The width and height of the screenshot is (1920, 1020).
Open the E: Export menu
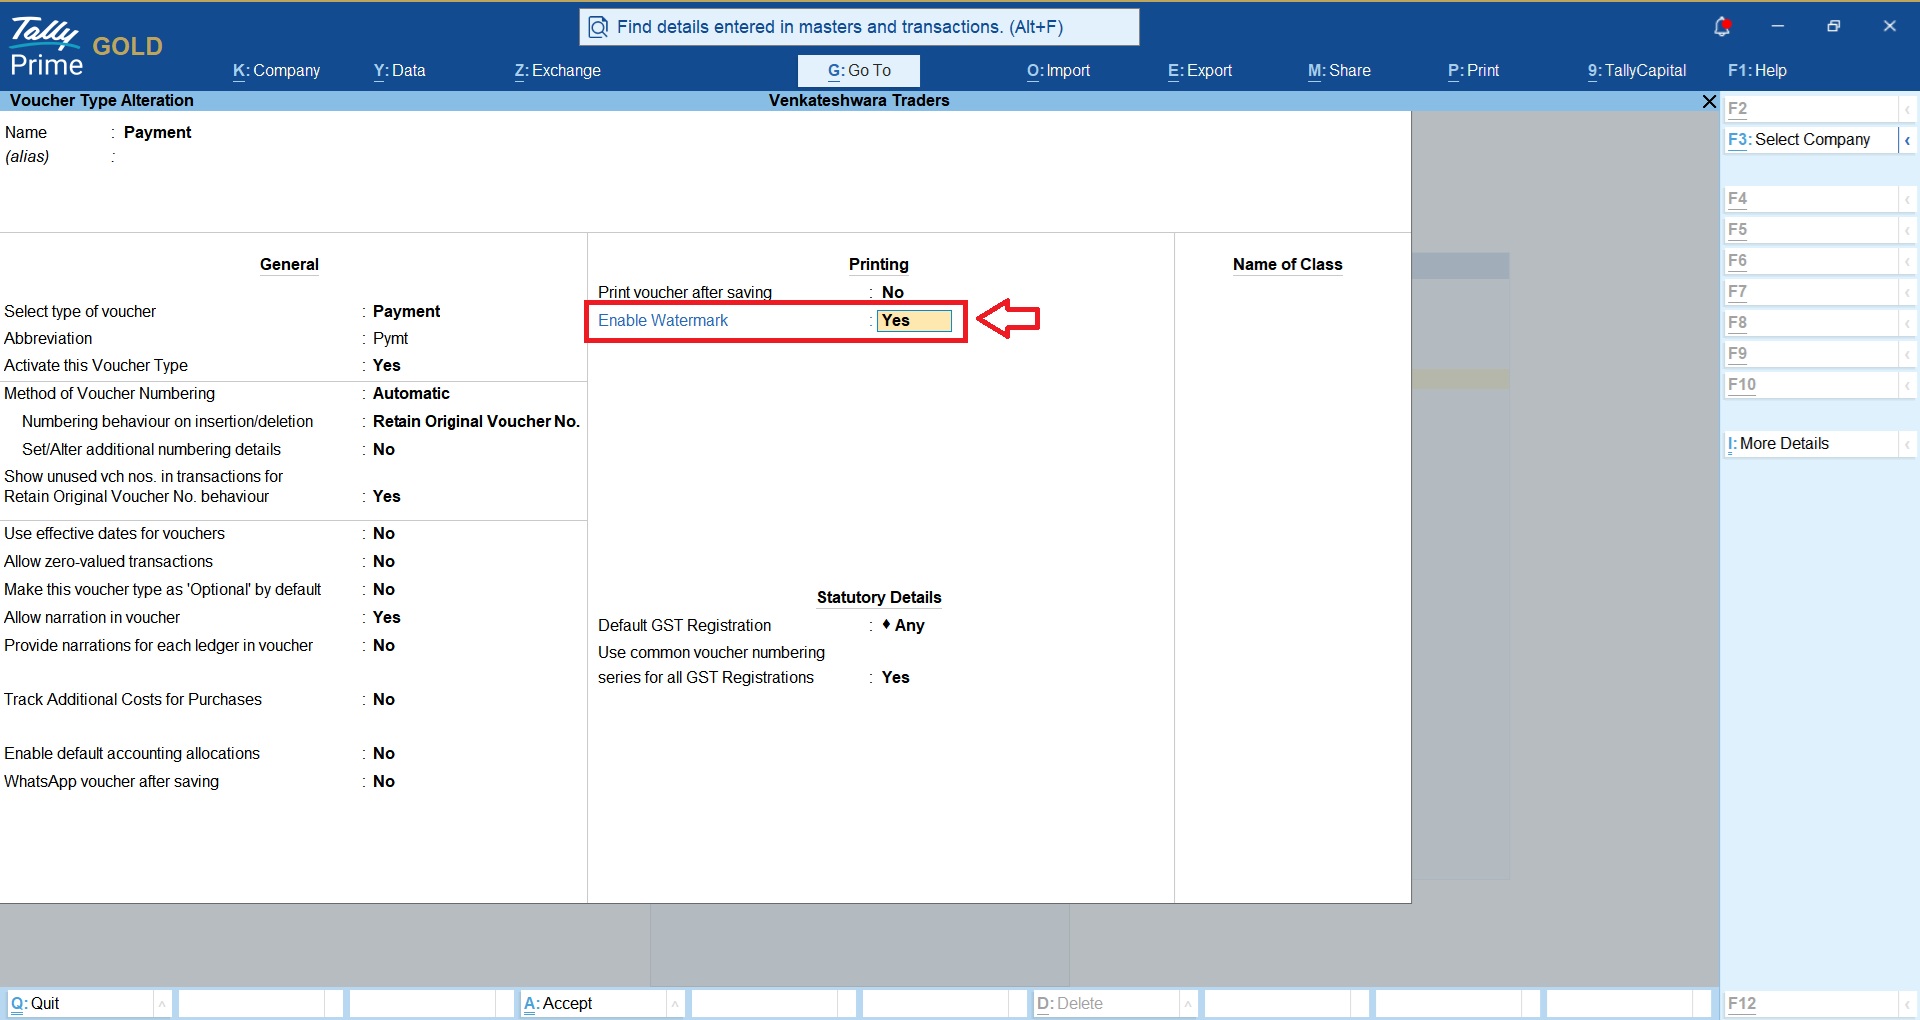(1200, 70)
